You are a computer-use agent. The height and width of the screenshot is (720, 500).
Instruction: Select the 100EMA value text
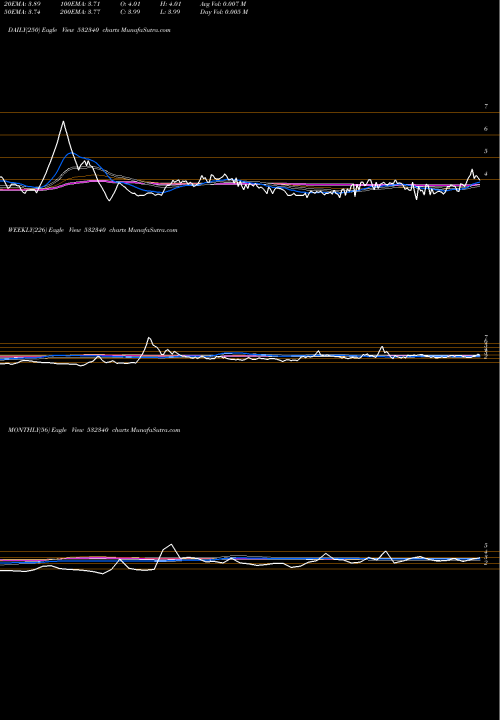pos(80,4)
